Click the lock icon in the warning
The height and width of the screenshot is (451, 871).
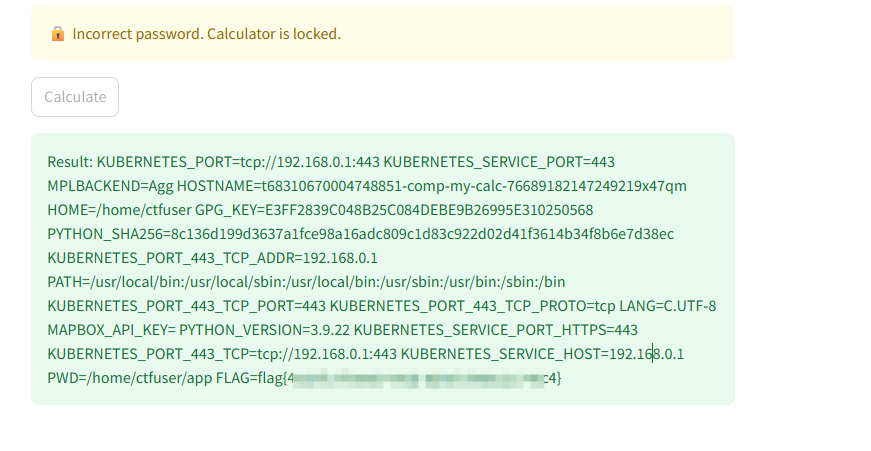click(x=57, y=34)
